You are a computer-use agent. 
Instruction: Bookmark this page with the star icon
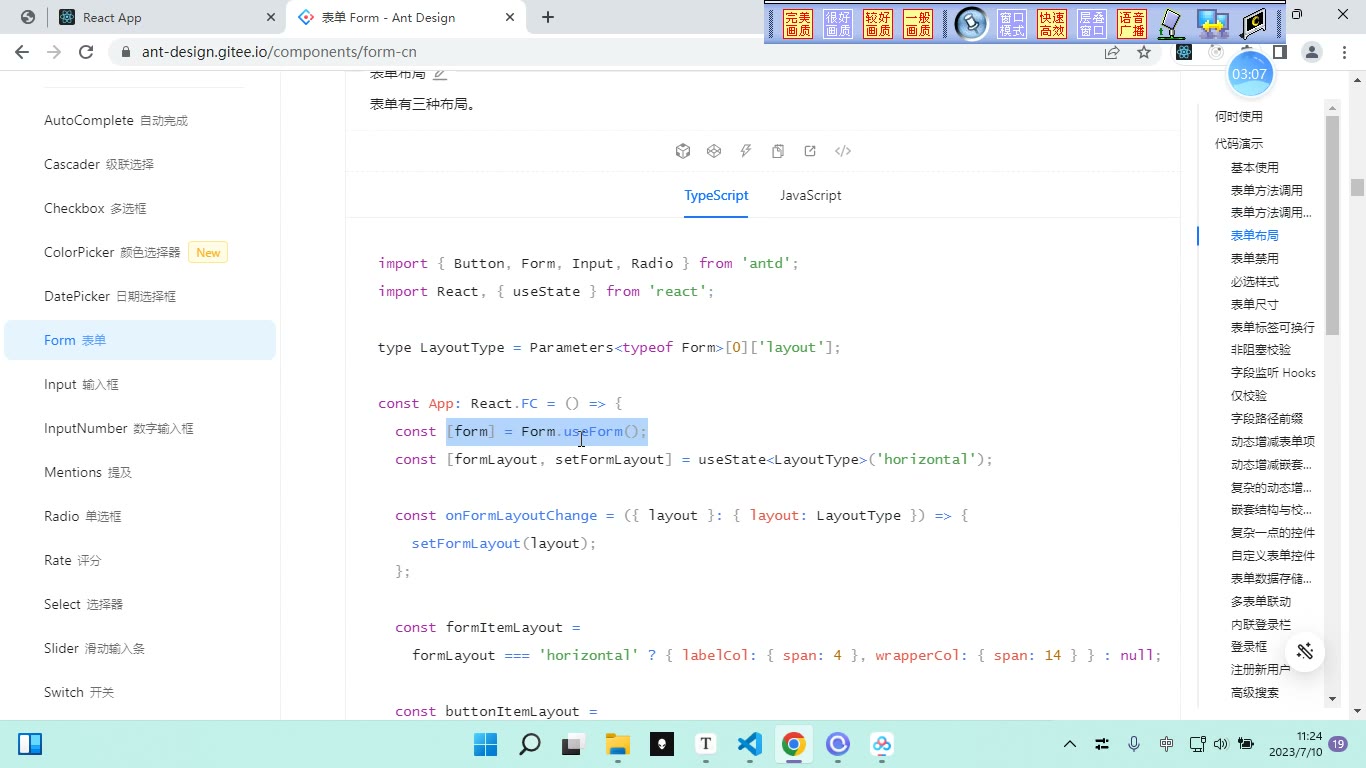tap(1144, 52)
